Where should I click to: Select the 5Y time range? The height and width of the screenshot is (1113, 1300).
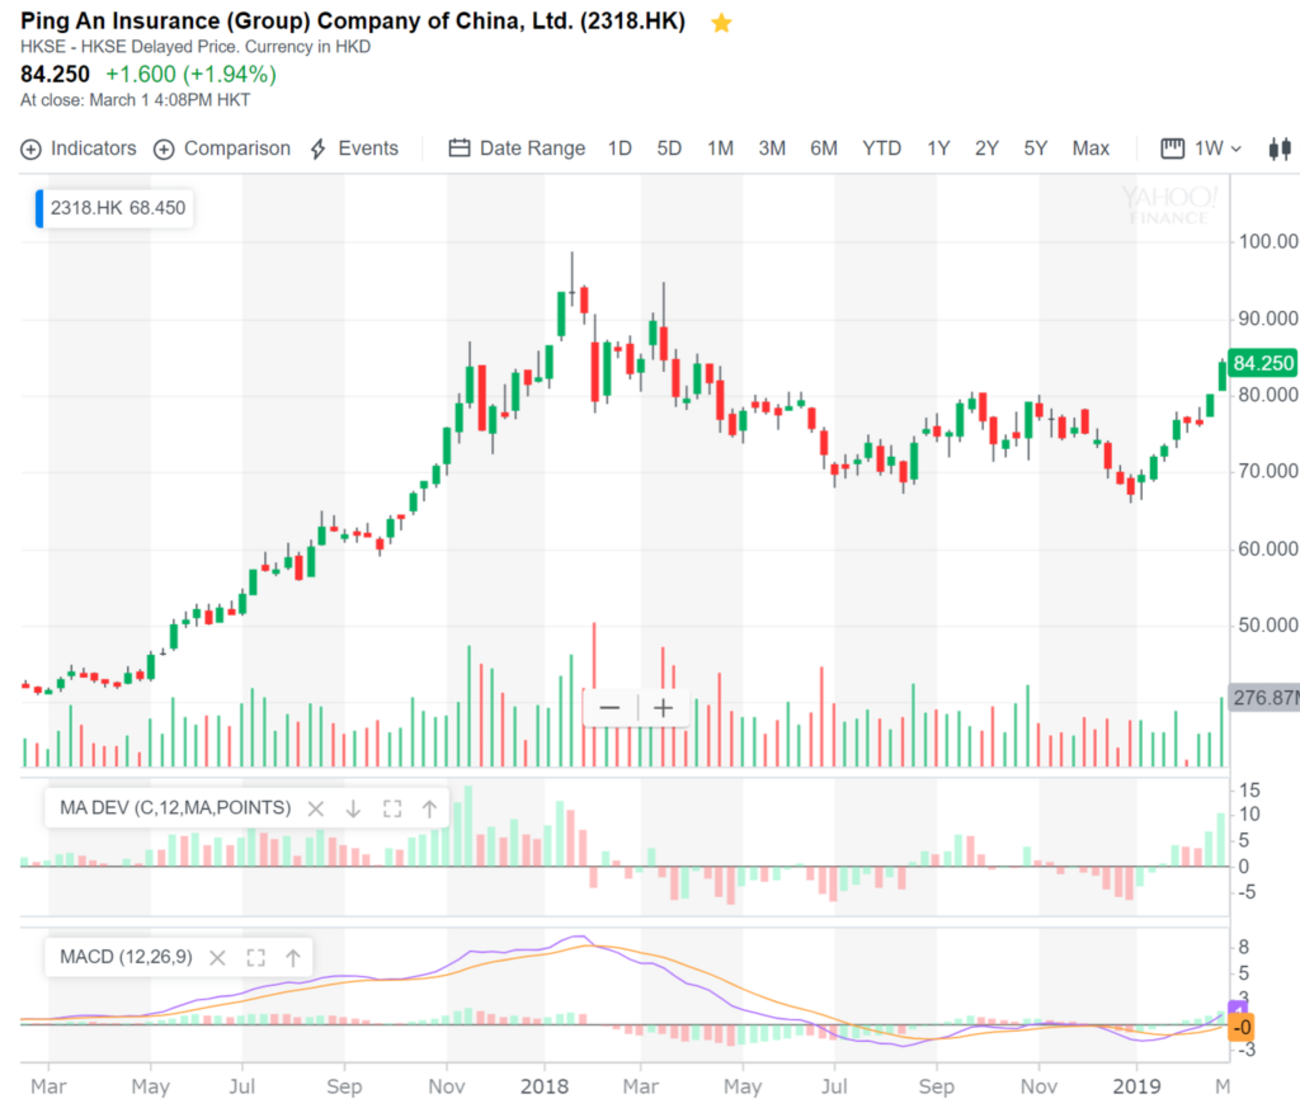(1035, 149)
